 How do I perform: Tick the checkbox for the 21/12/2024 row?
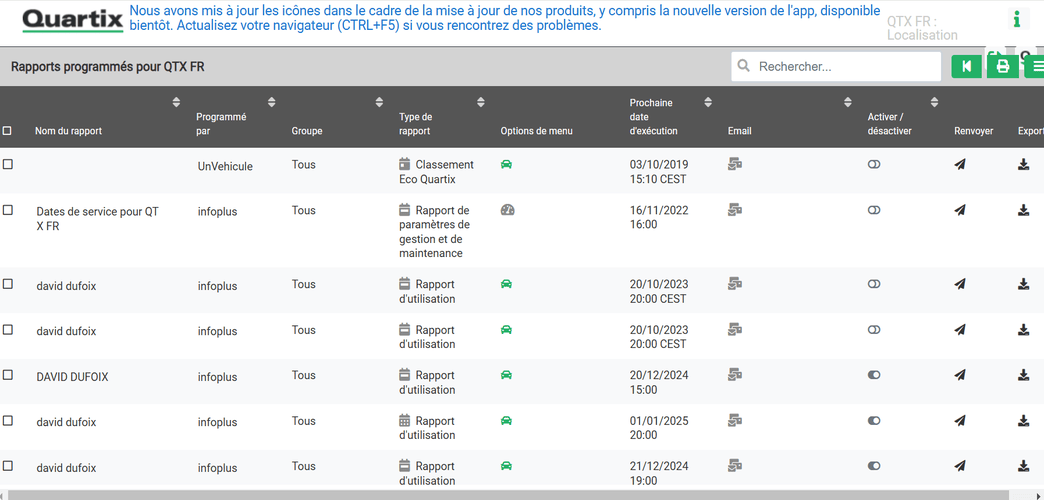point(8,465)
